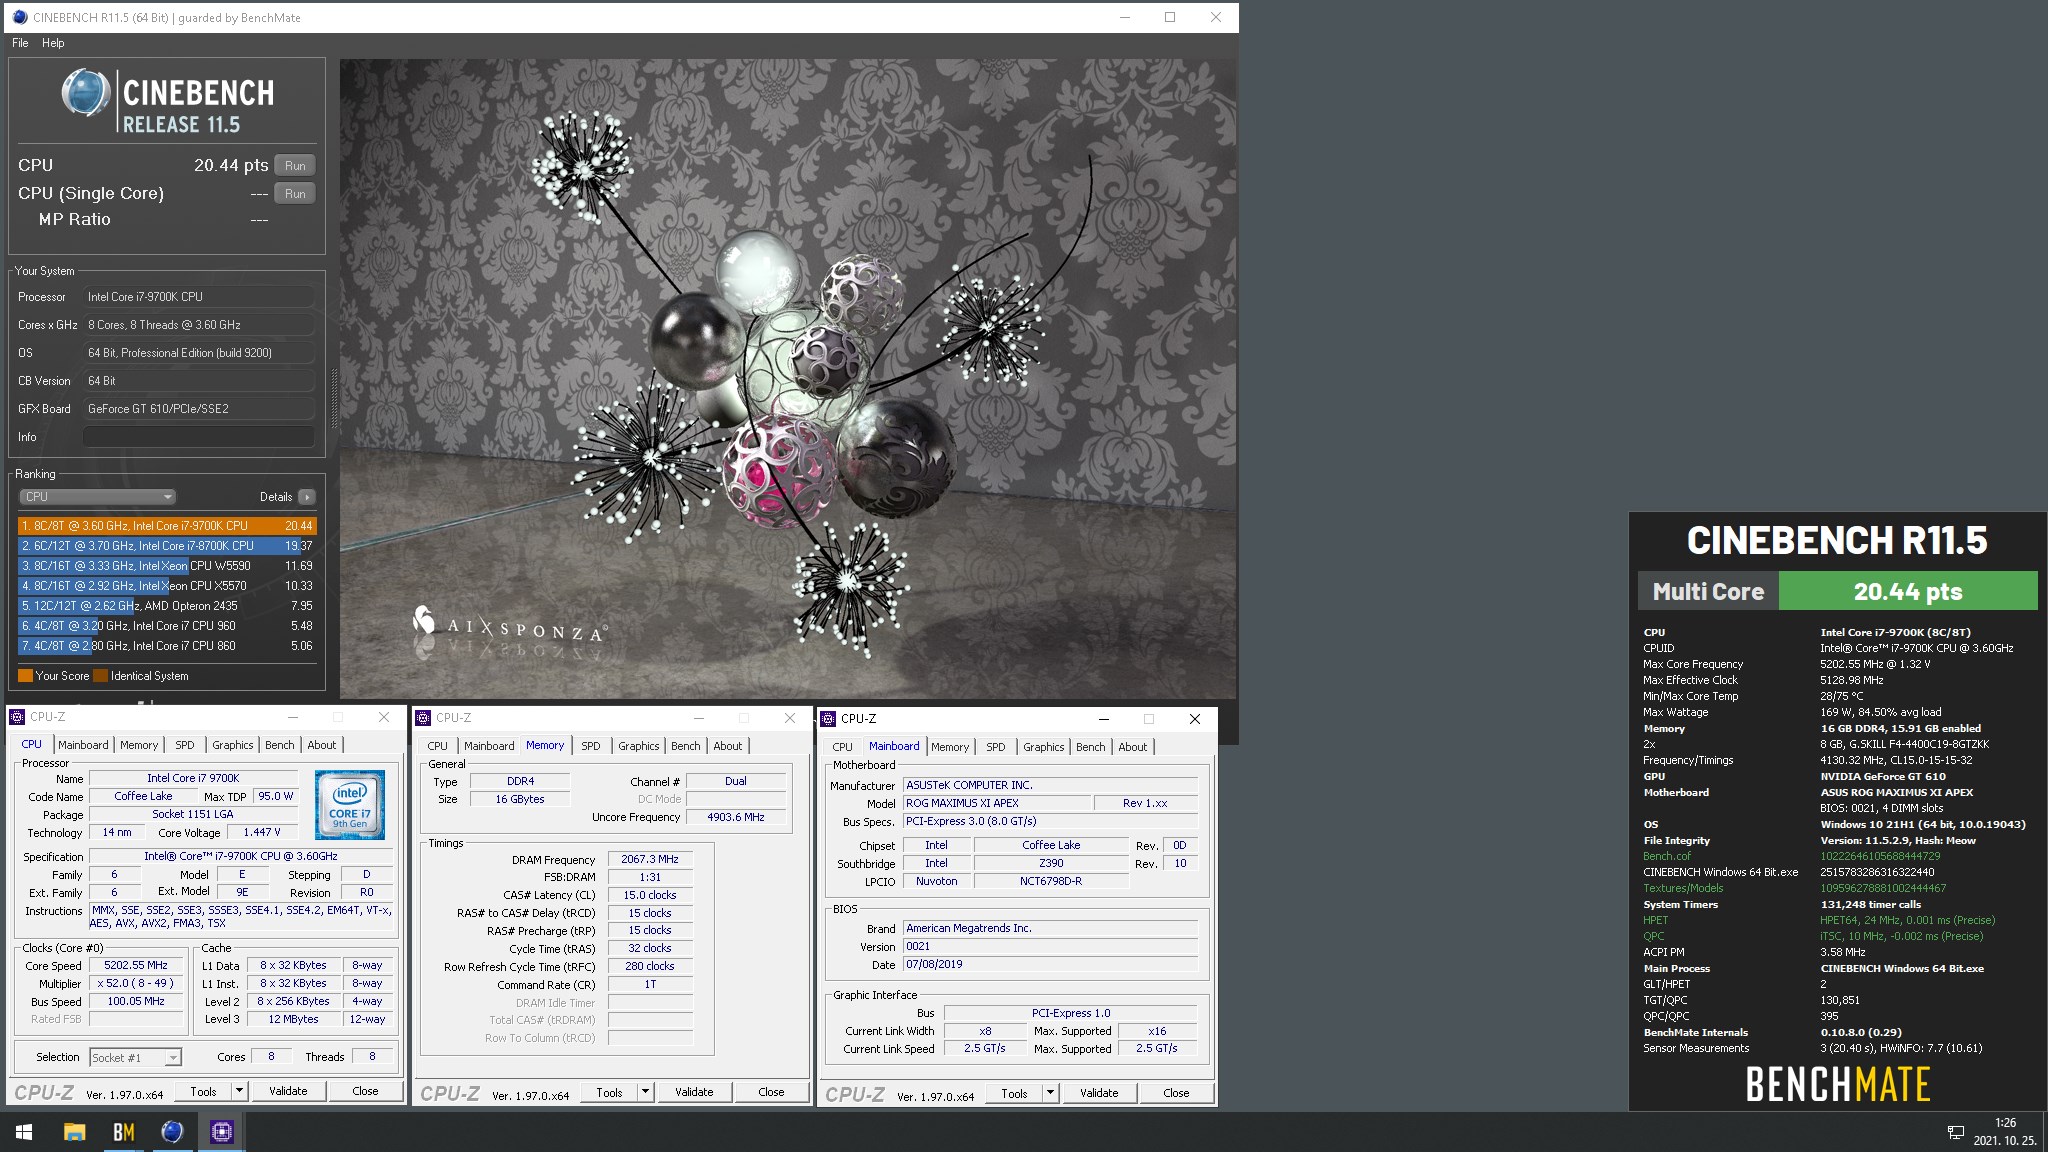Open BenchMate taskbar icon
The height and width of the screenshot is (1152, 2048).
[x=123, y=1132]
